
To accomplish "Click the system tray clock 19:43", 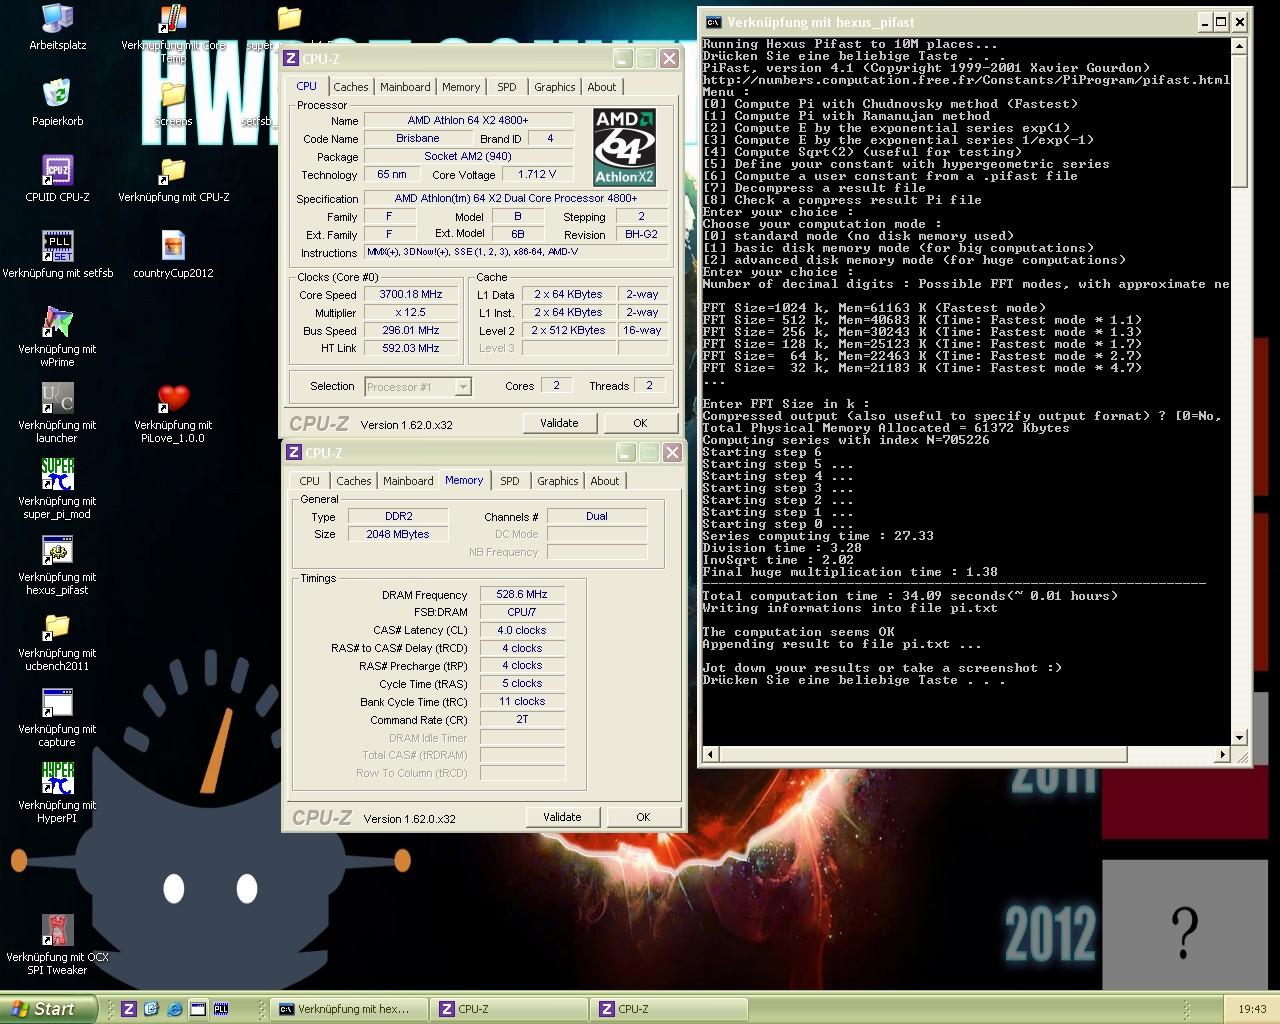I will 1252,1009.
